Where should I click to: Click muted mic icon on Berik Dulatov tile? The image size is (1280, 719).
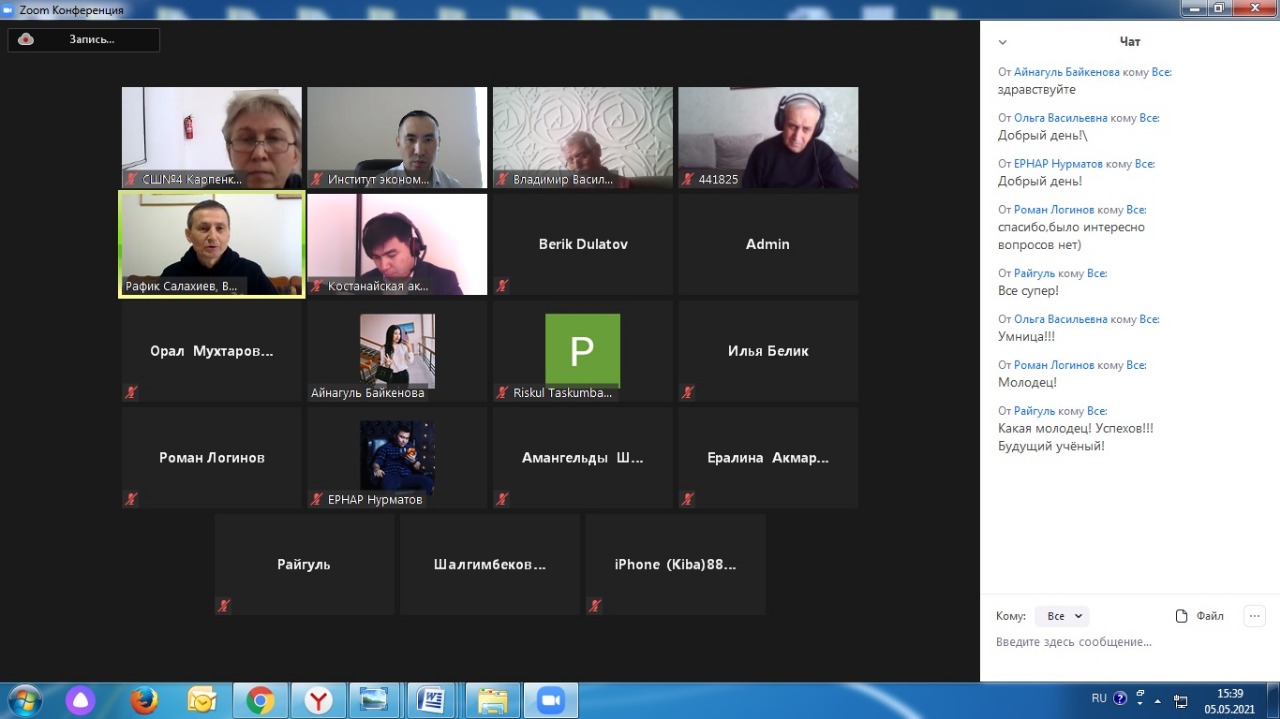point(502,286)
